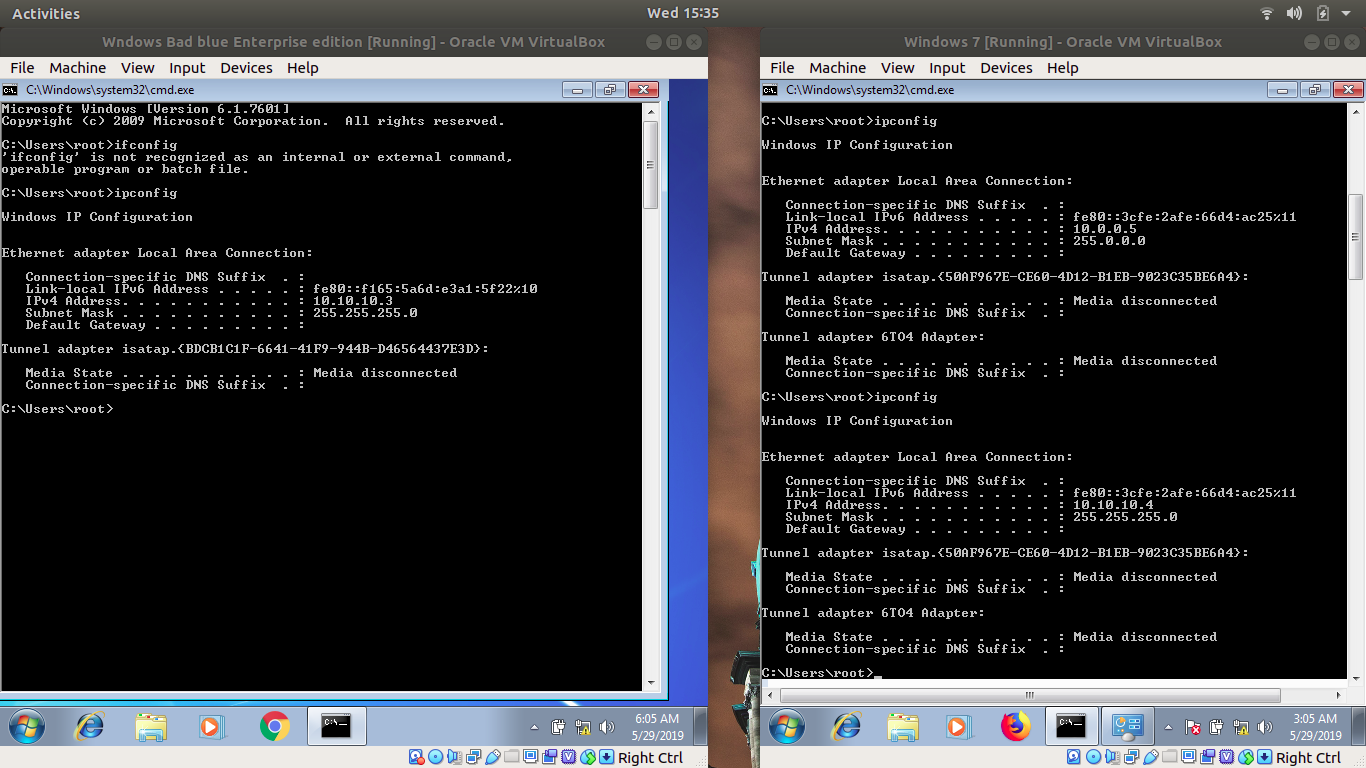1366x768 pixels.
Task: Launch Google Chrome from Bad blue VM taskbar
Action: [274, 726]
